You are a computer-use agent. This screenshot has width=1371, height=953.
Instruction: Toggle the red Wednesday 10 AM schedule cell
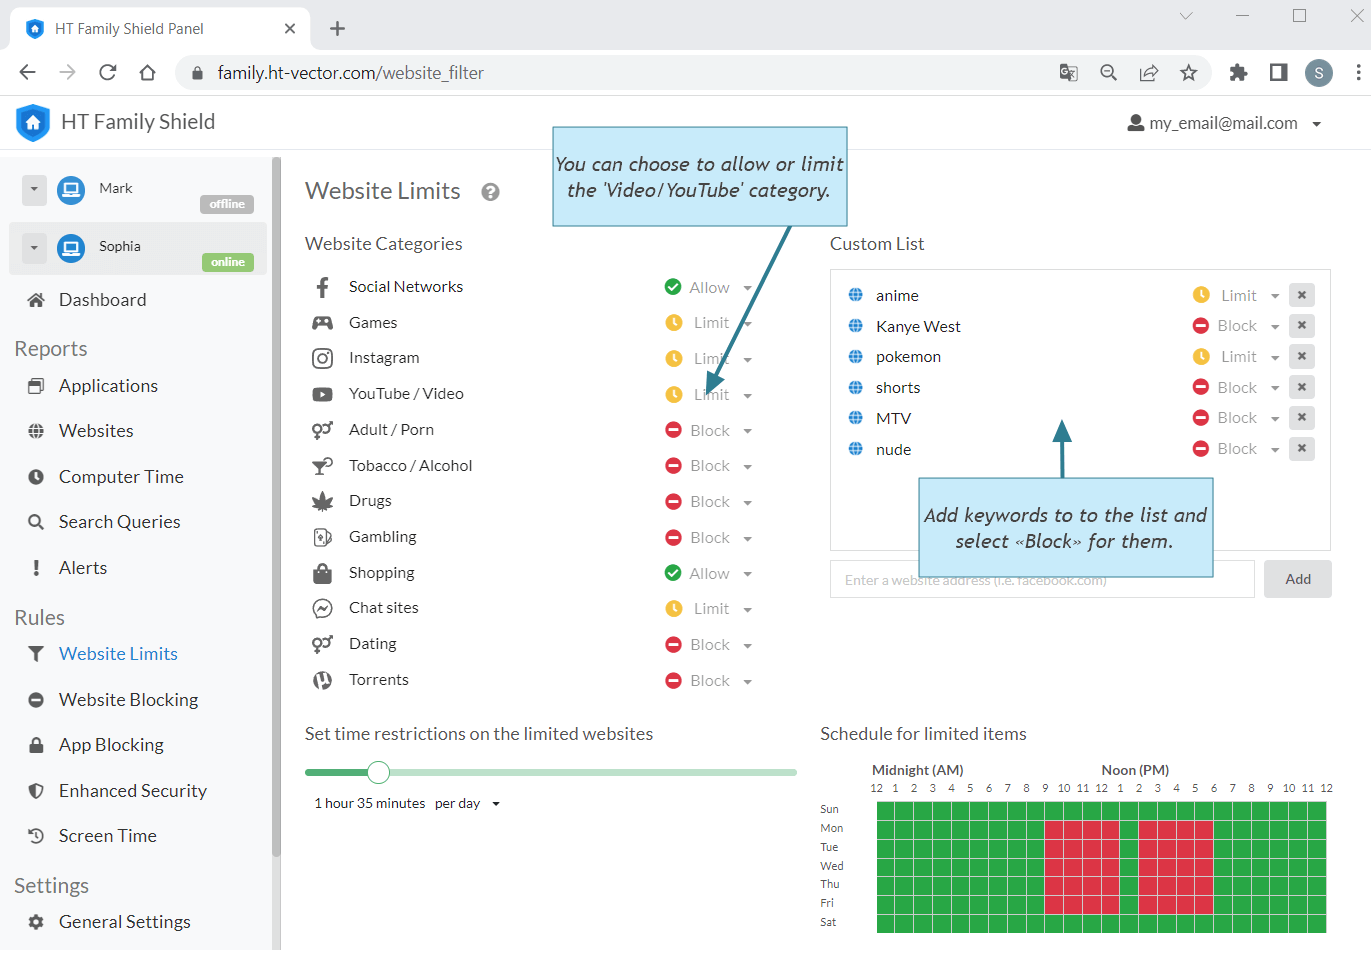pos(1073,866)
